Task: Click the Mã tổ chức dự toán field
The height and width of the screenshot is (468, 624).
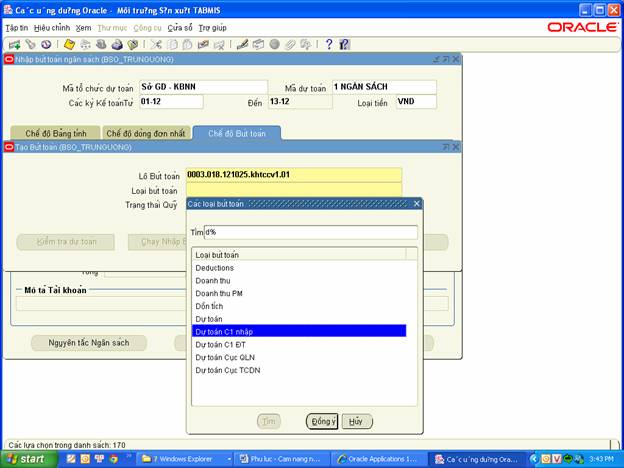Action: [x=203, y=87]
